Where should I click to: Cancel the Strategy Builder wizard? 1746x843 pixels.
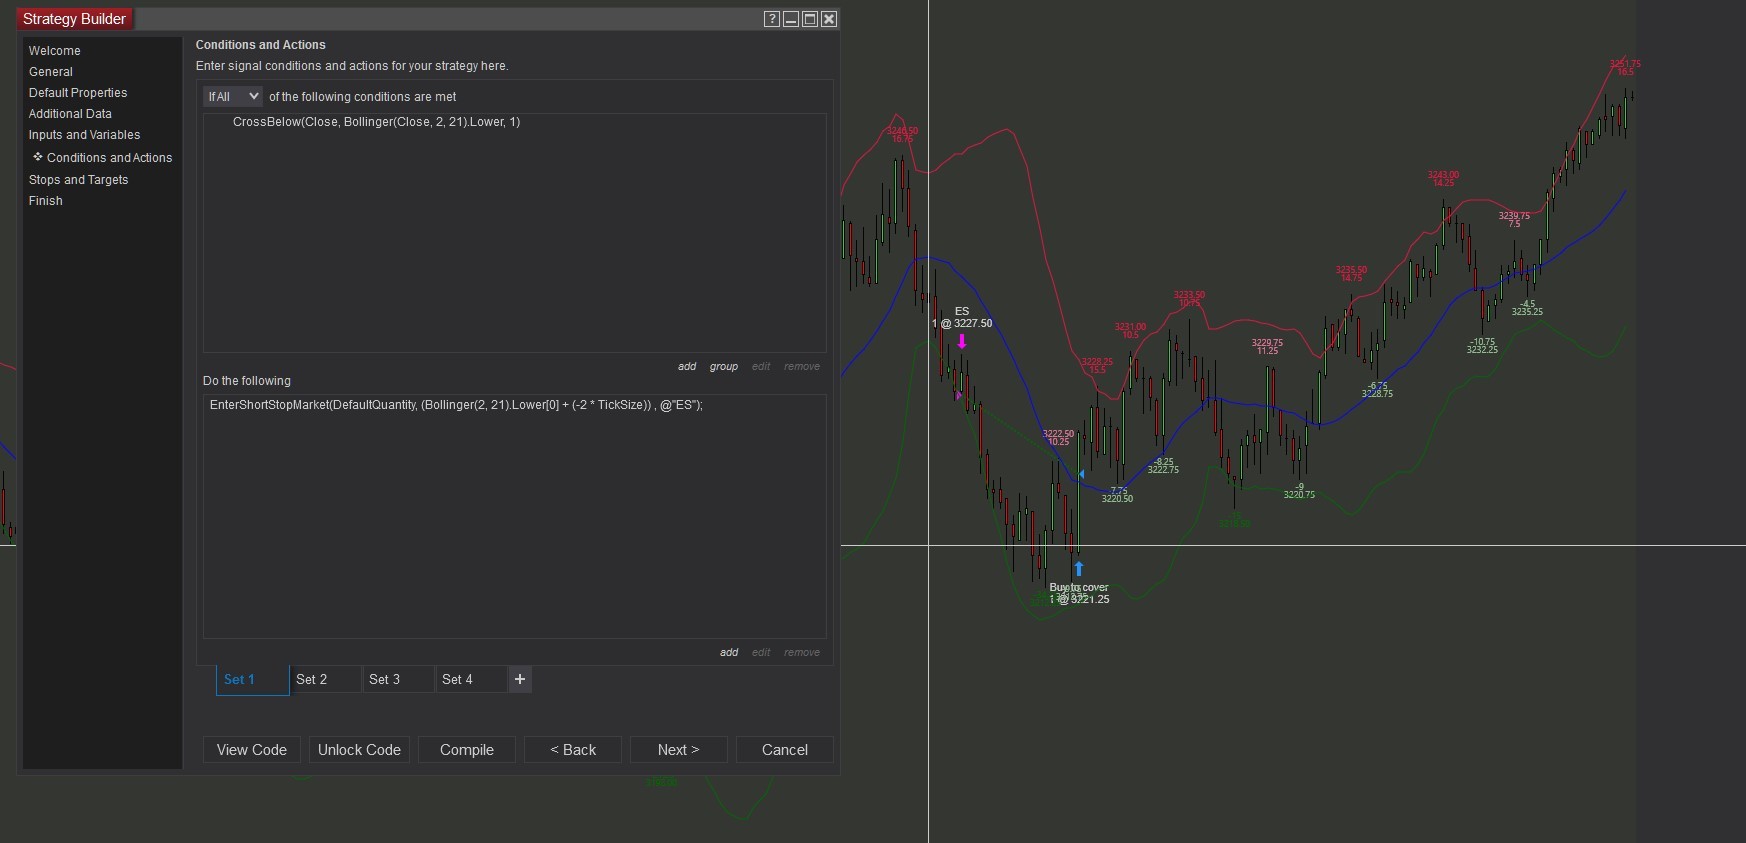tap(785, 750)
